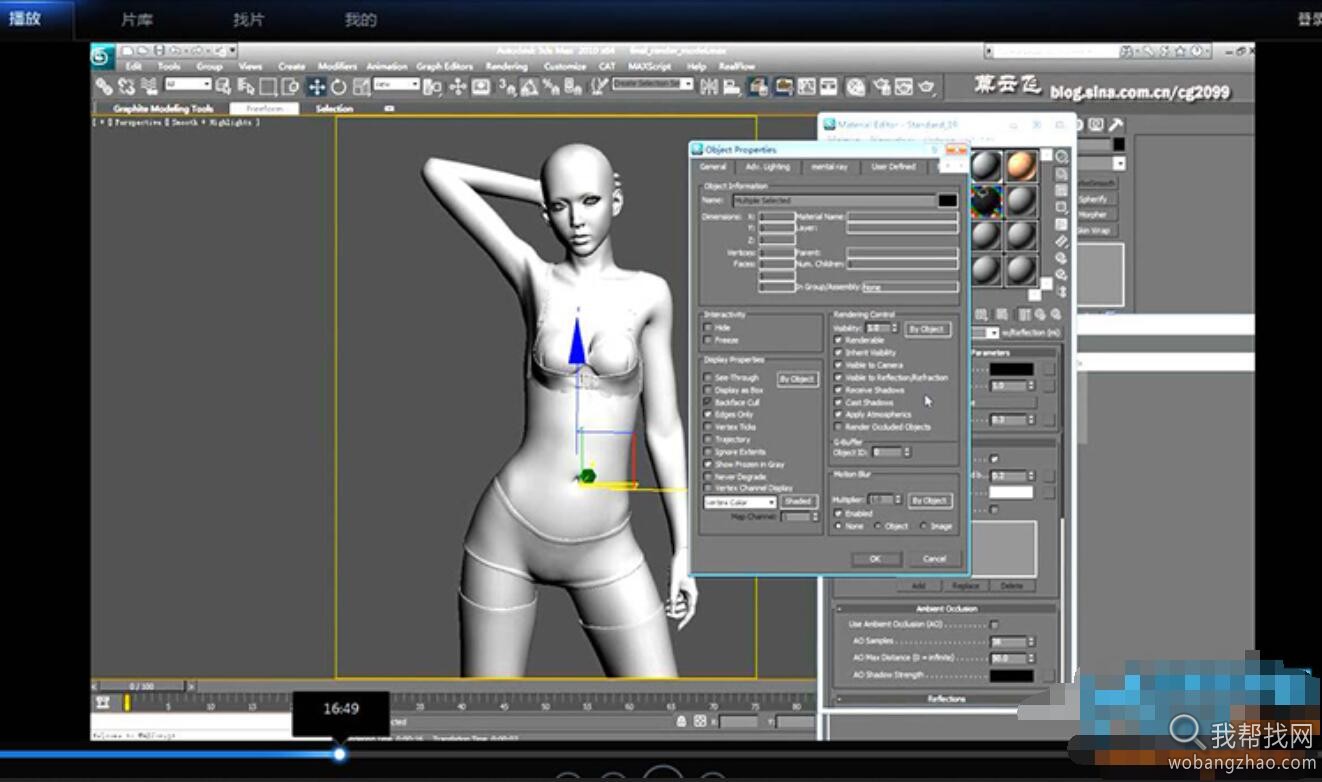Open the Rendering menu
Image resolution: width=1322 pixels, height=782 pixels.
pyautogui.click(x=506, y=66)
